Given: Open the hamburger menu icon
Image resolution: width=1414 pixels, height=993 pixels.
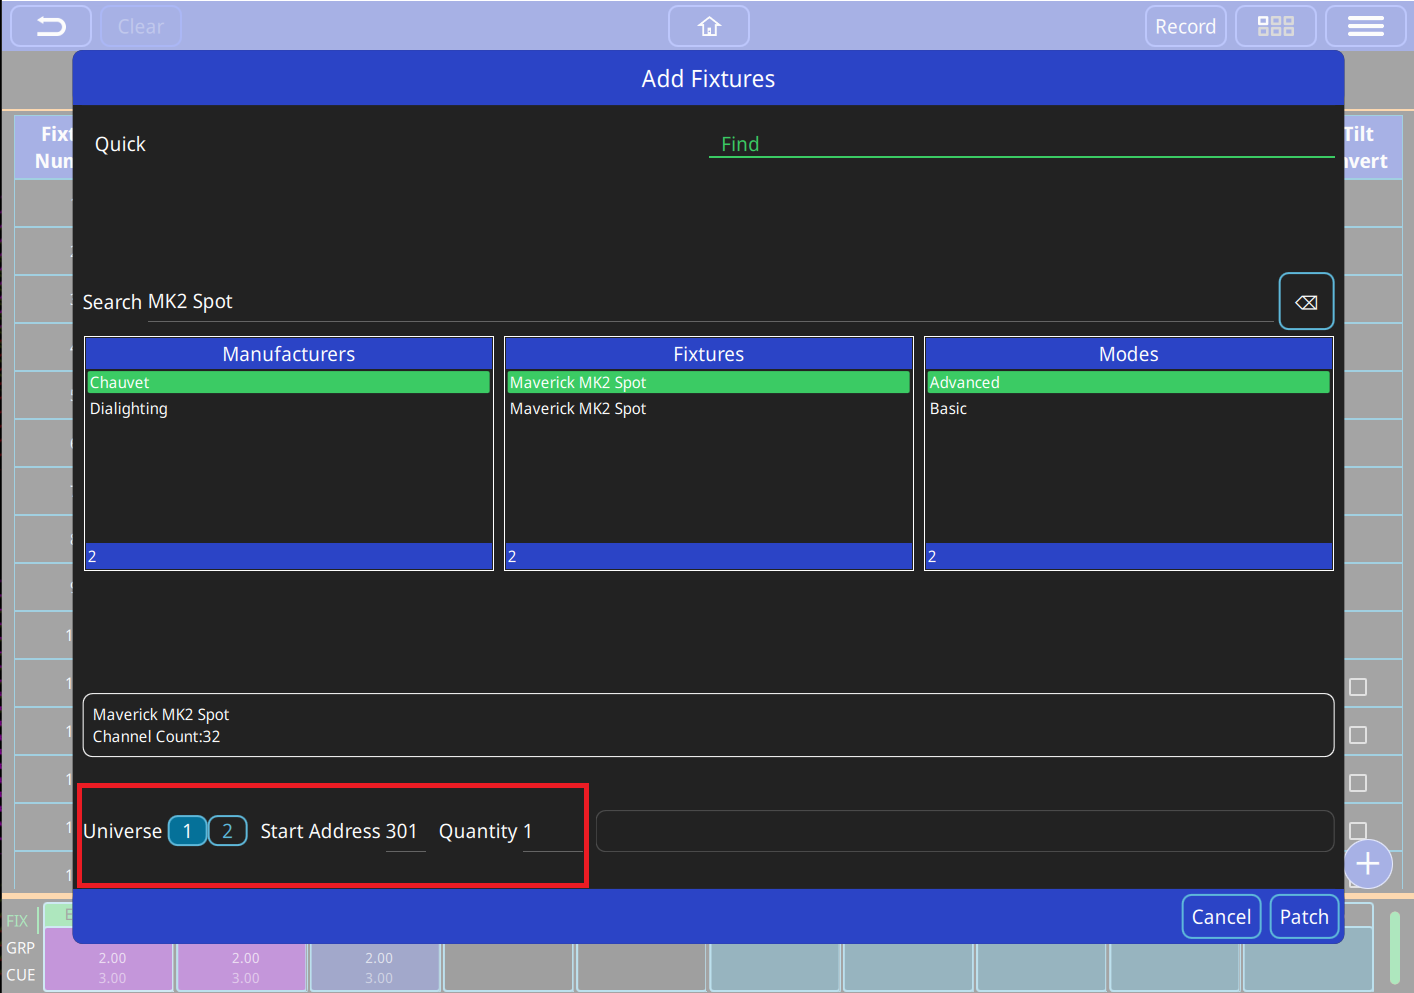Looking at the screenshot, I should (x=1365, y=27).
